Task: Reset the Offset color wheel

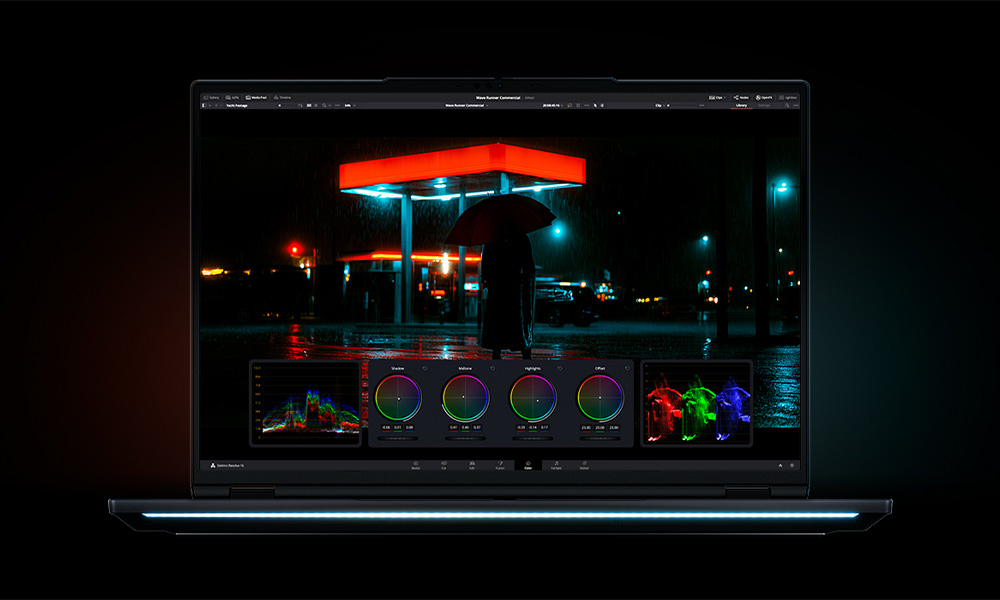Action: point(627,368)
